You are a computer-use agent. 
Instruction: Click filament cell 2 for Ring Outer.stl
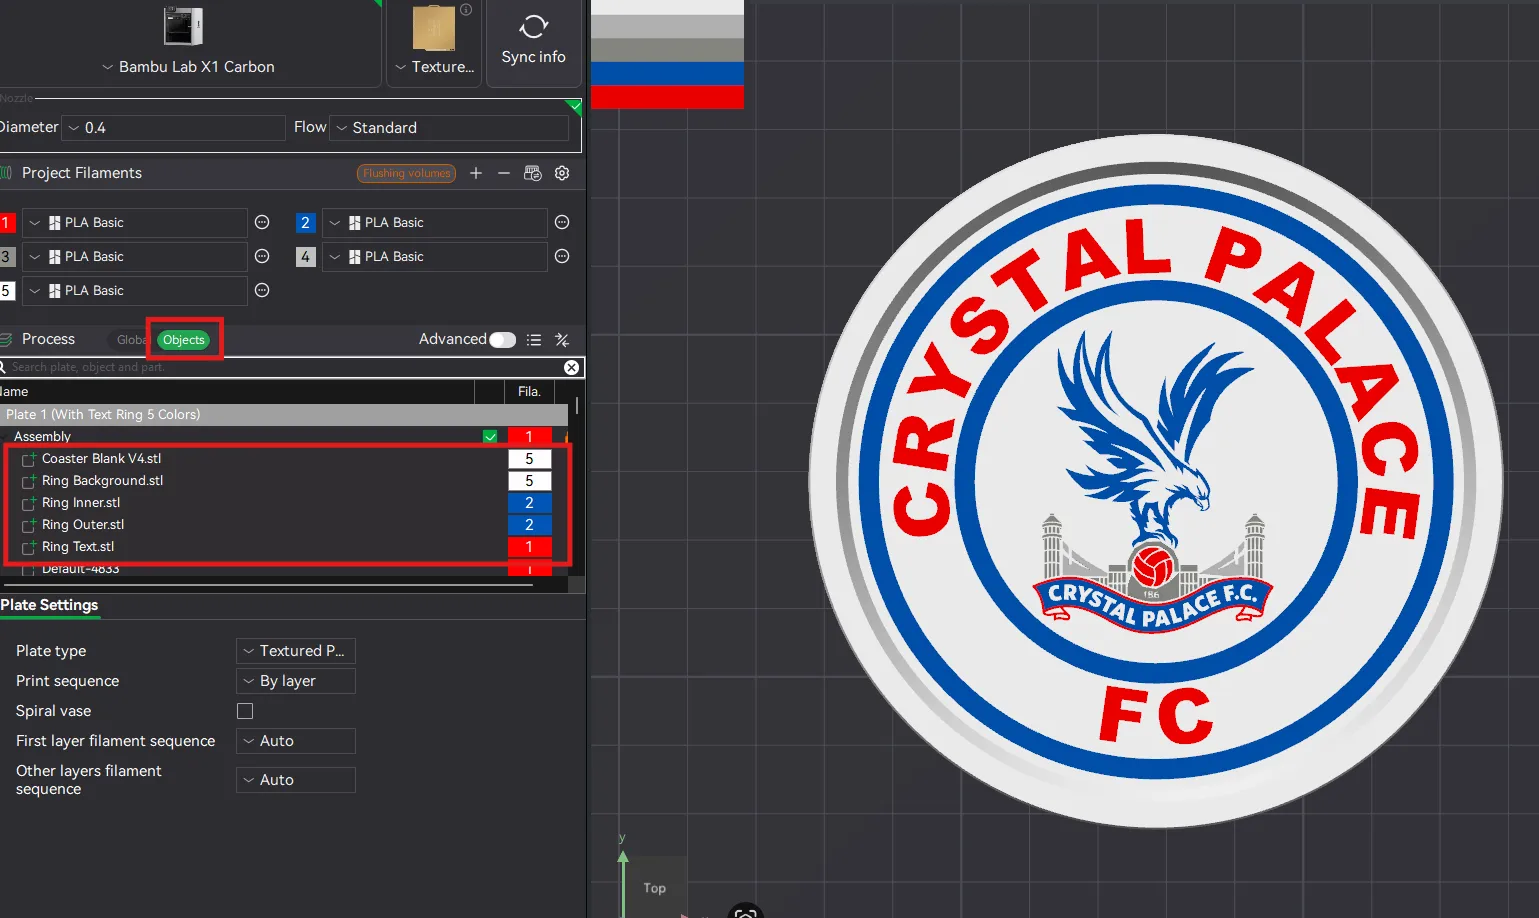click(529, 525)
